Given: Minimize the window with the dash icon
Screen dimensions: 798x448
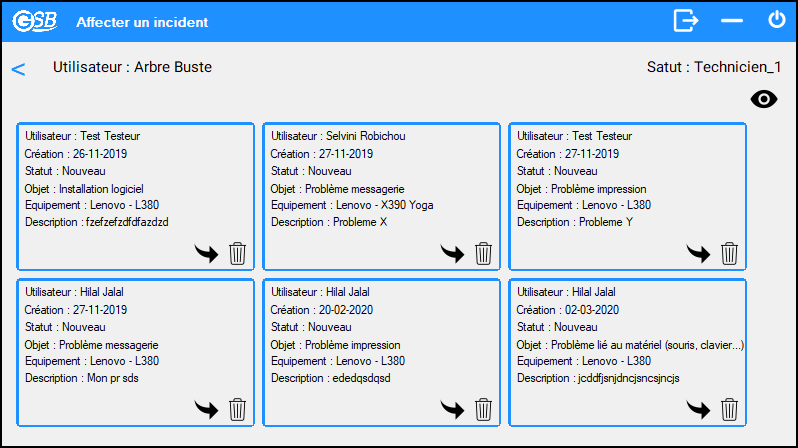Looking at the screenshot, I should (732, 20).
